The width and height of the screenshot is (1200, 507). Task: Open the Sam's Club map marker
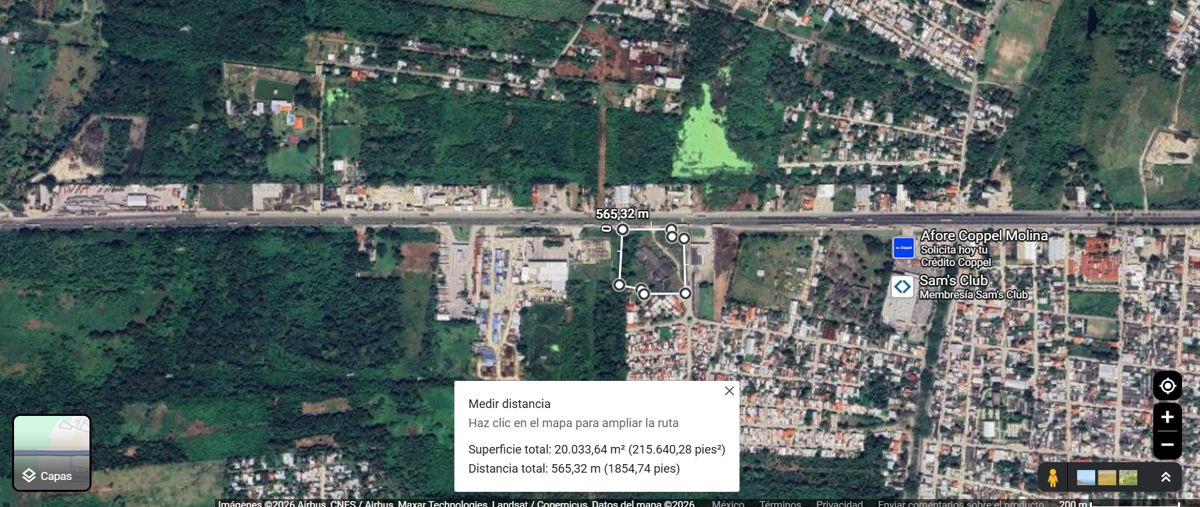[x=902, y=287]
